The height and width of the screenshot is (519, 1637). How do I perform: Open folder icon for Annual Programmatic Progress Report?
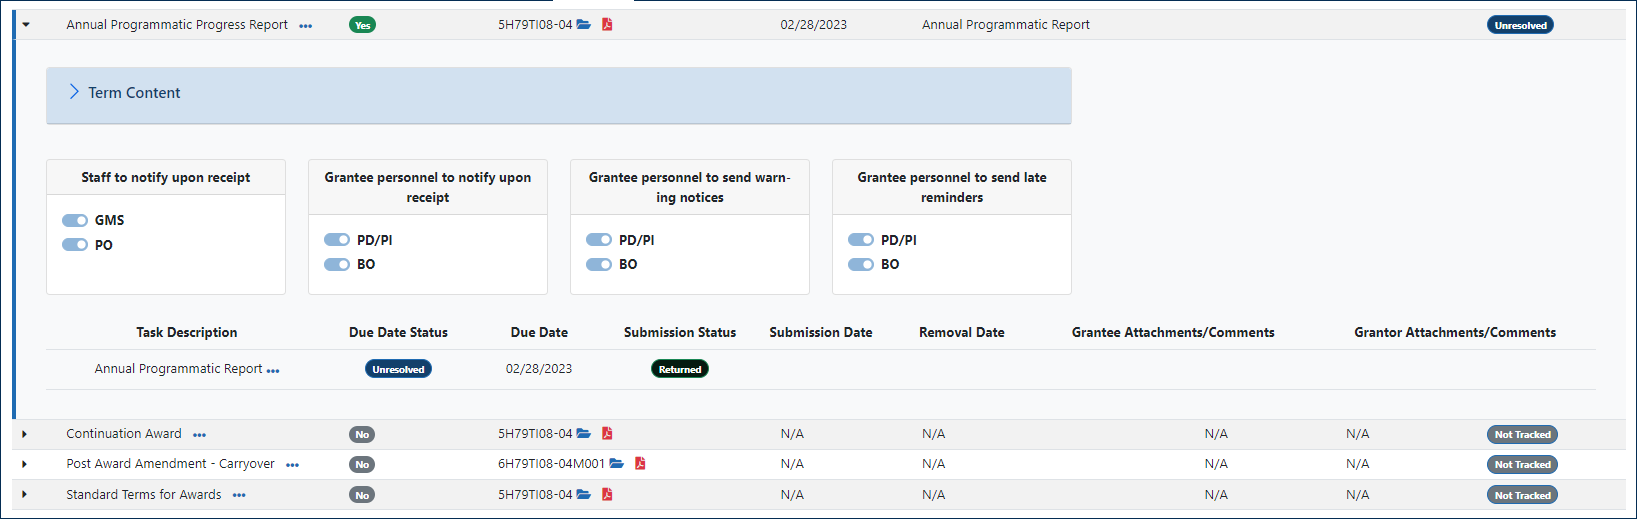click(x=584, y=24)
